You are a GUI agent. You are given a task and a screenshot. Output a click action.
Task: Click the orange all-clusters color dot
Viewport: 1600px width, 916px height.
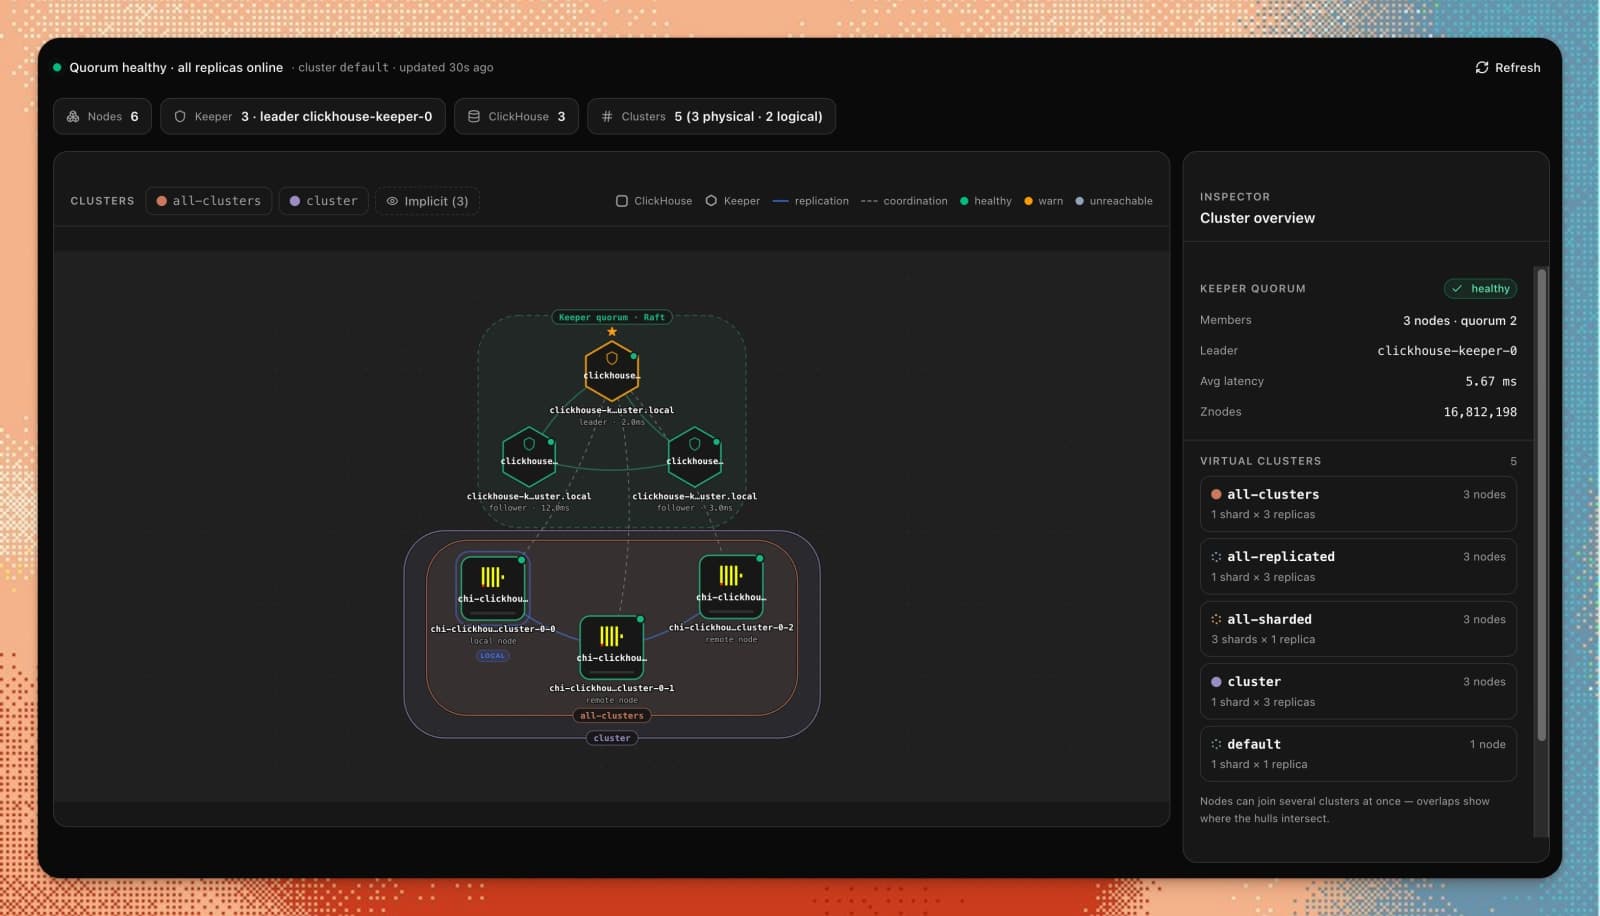161,201
